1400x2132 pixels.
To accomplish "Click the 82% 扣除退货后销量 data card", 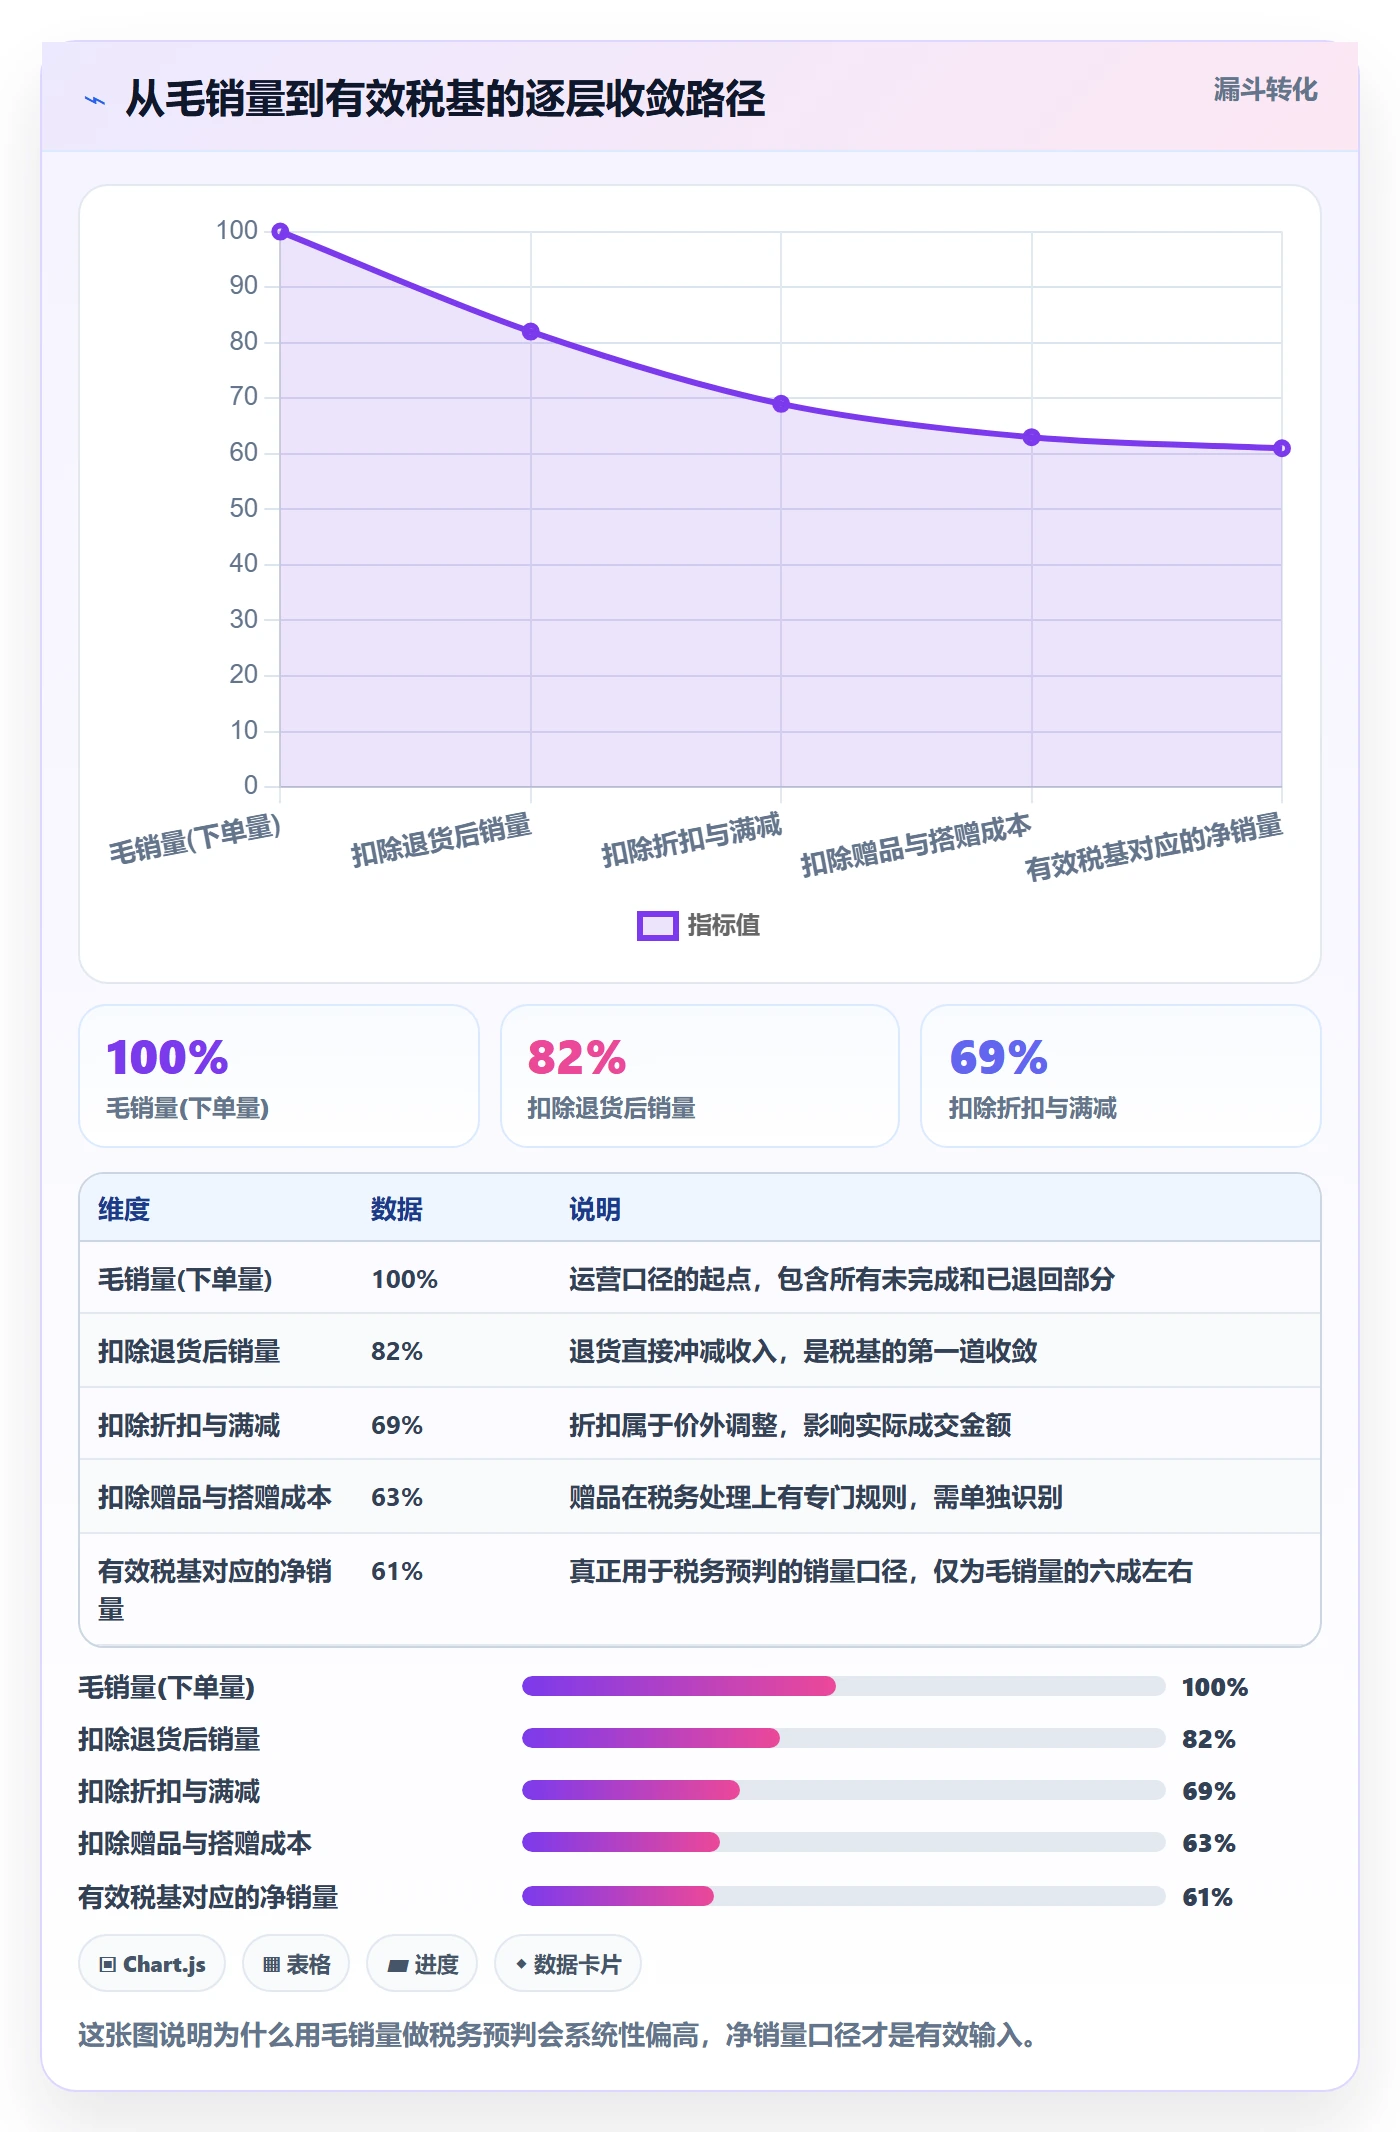I will [700, 1076].
